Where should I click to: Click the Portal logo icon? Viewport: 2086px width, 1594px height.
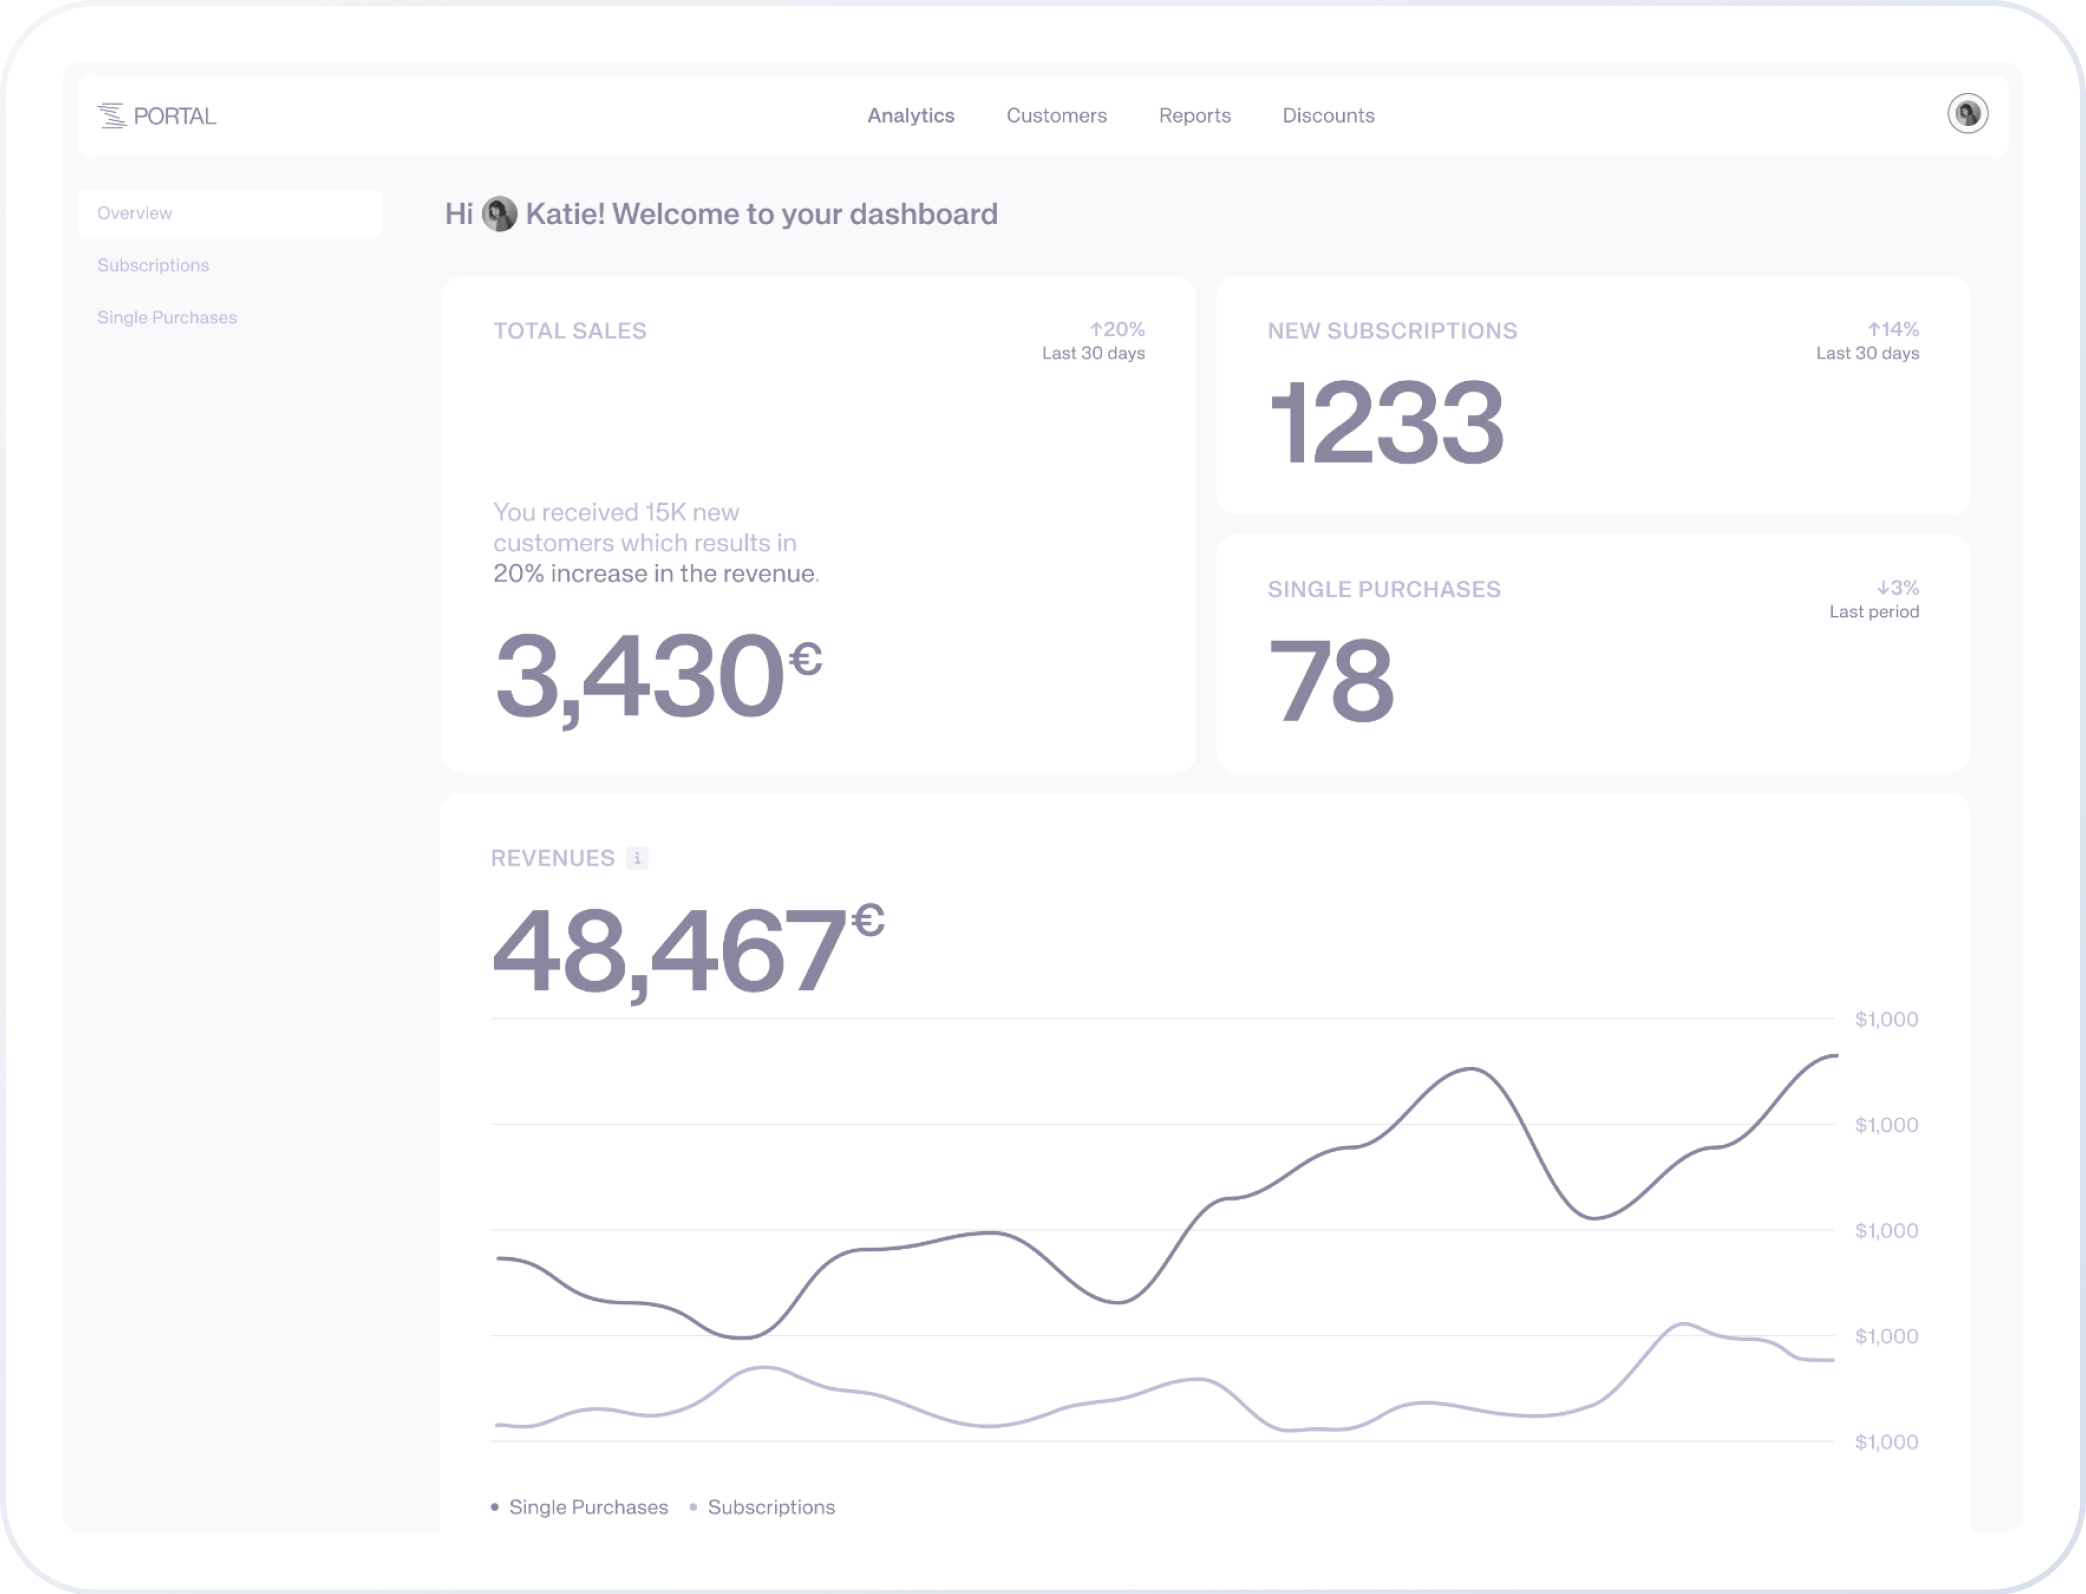point(112,116)
